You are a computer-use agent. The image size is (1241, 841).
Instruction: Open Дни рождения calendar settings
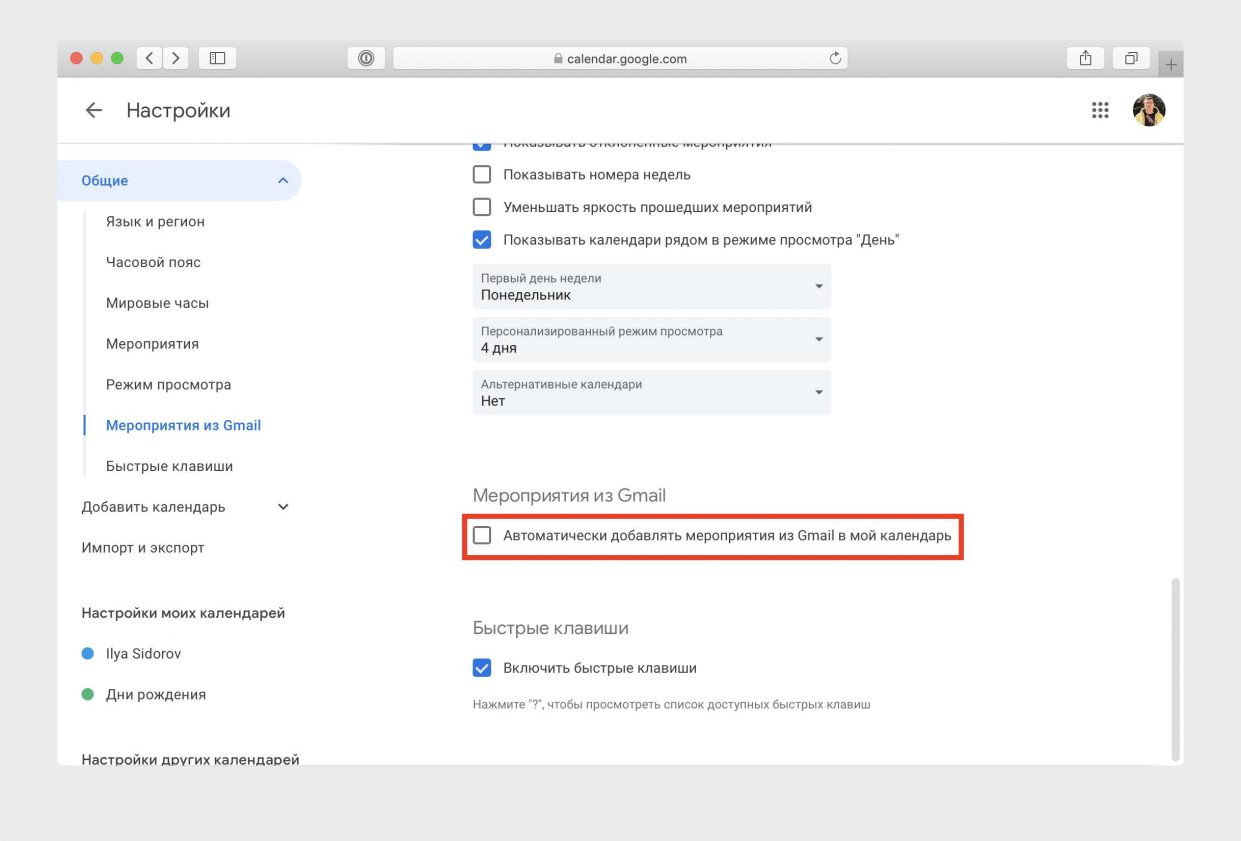click(156, 695)
